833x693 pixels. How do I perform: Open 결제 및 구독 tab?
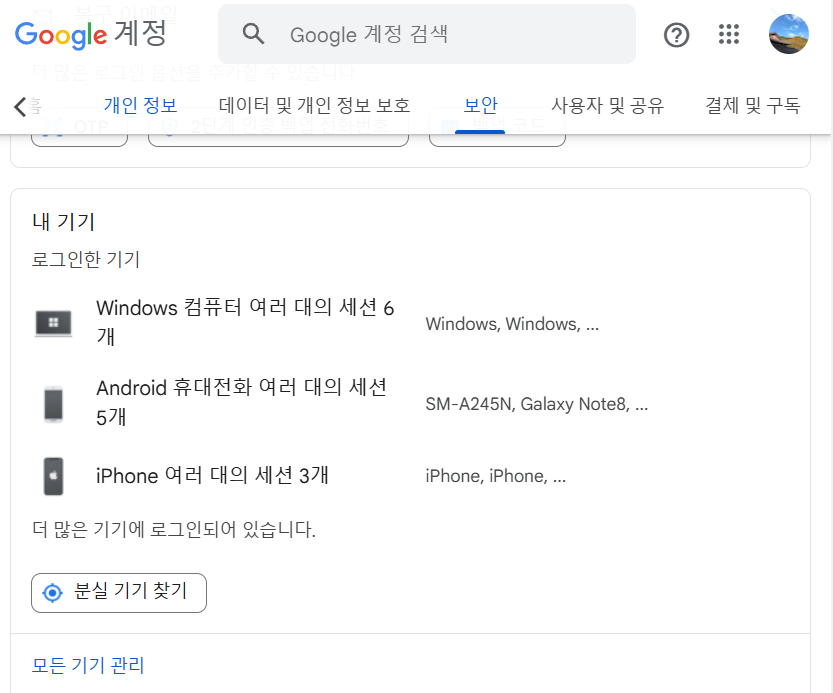point(752,105)
